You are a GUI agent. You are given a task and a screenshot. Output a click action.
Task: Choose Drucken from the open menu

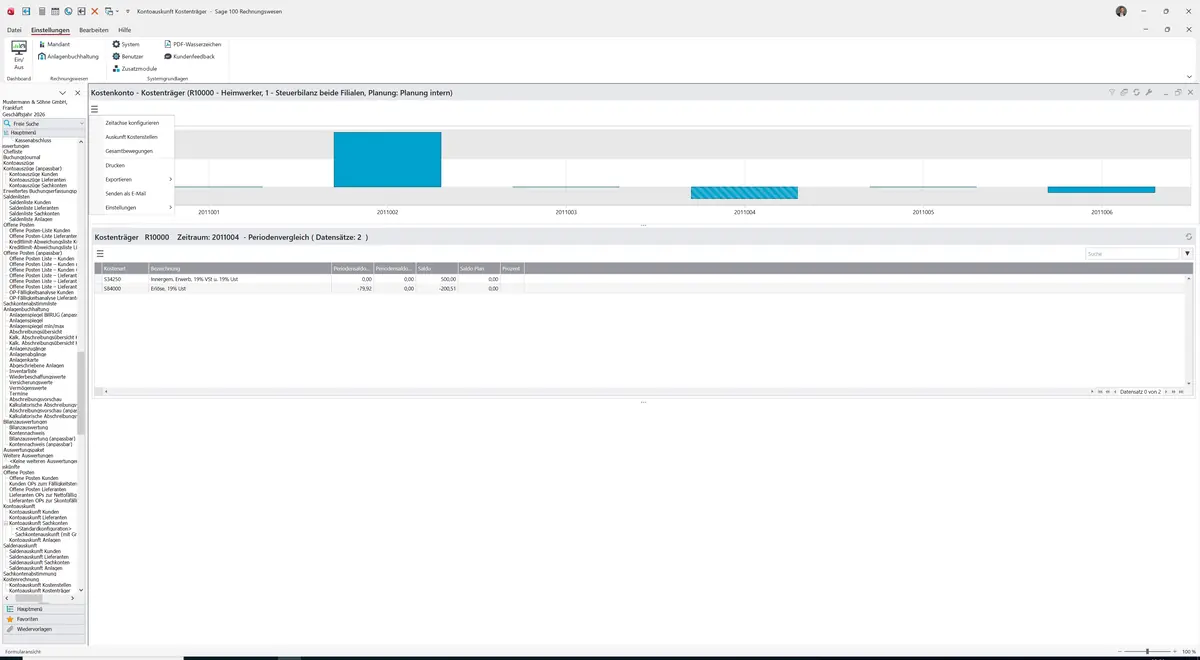132,165
